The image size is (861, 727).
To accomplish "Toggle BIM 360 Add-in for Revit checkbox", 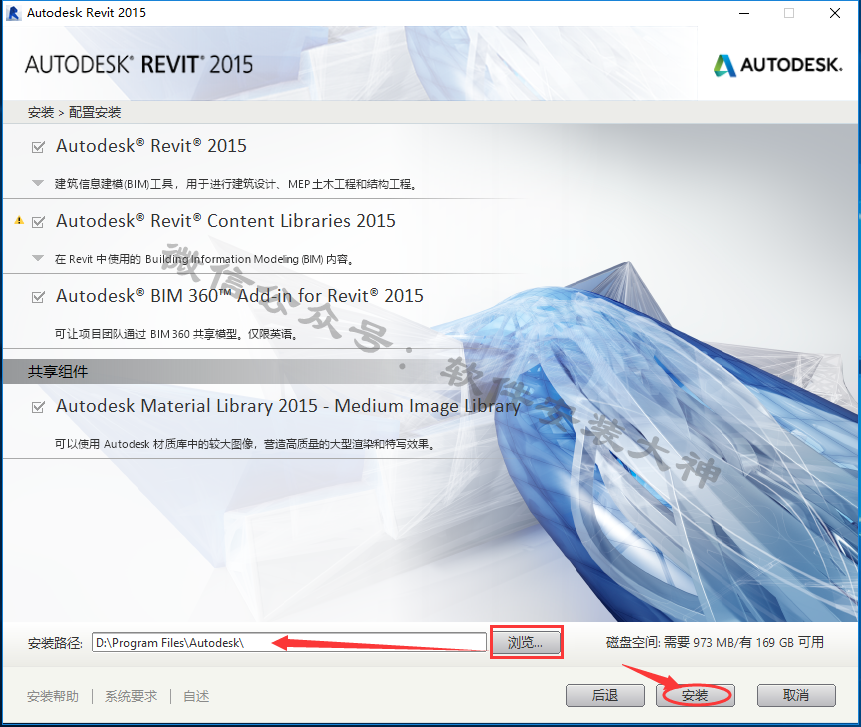I will coord(38,297).
